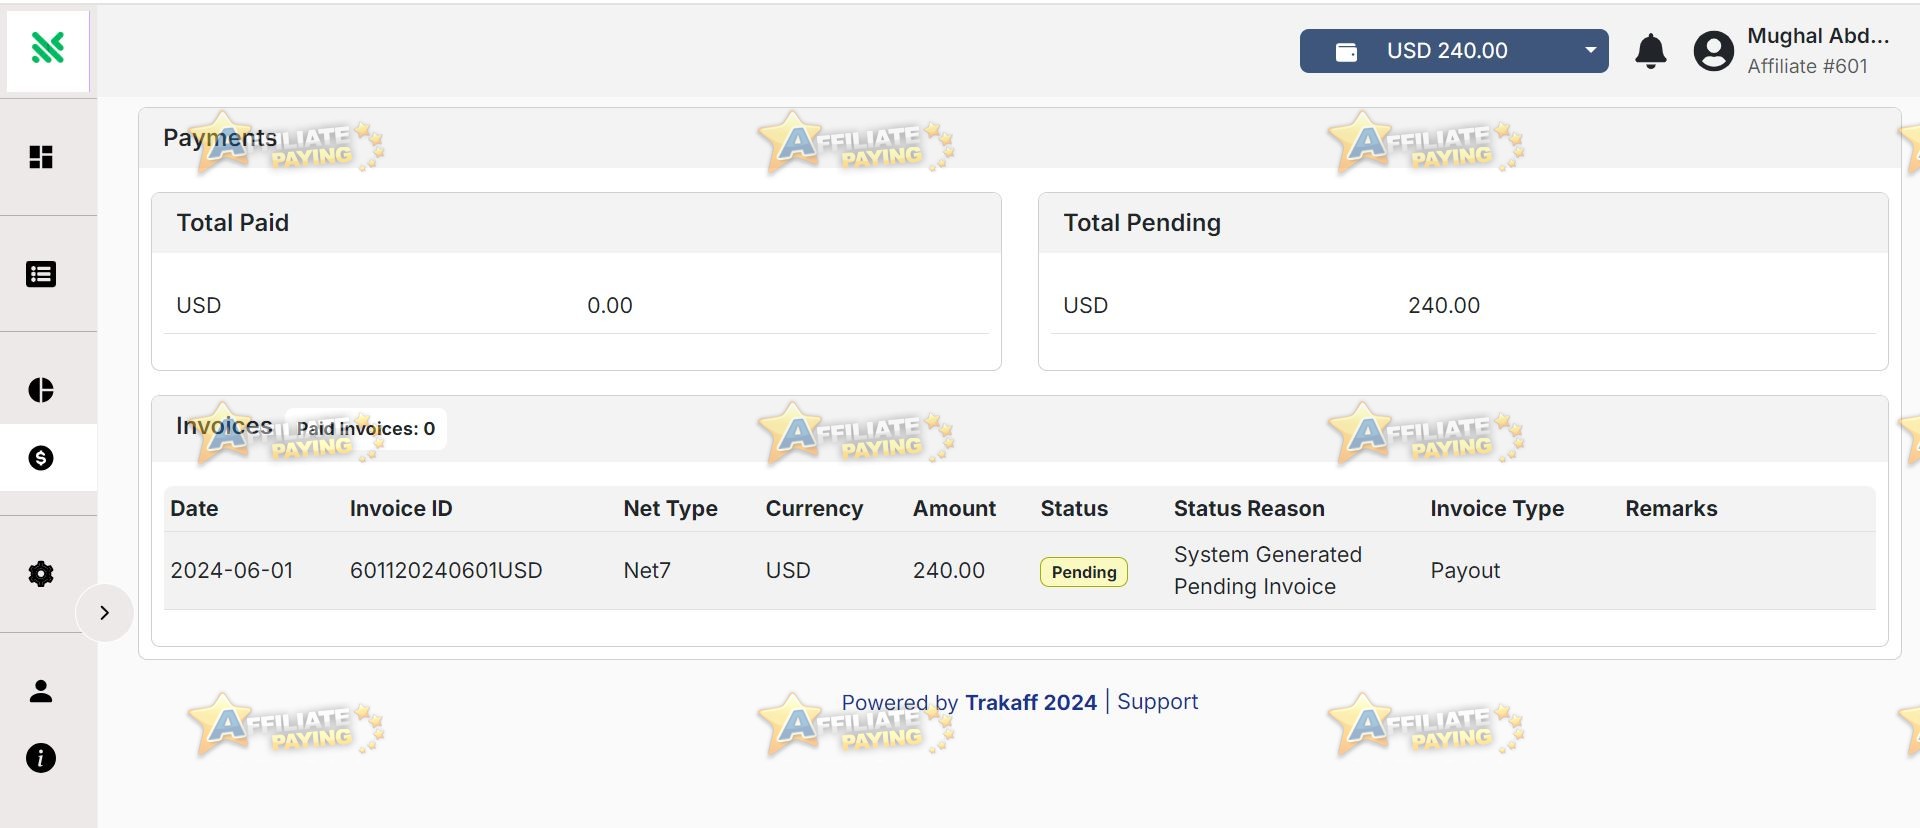Expand the sidebar with the chevron arrow
1920x828 pixels.
pos(104,613)
